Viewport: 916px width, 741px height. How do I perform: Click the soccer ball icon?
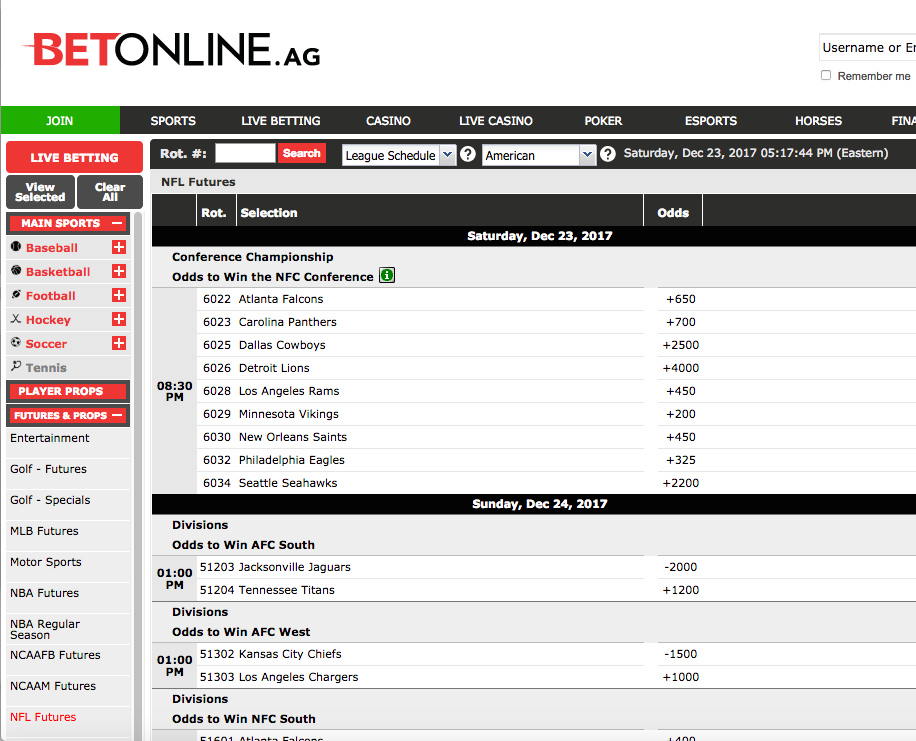coord(16,342)
